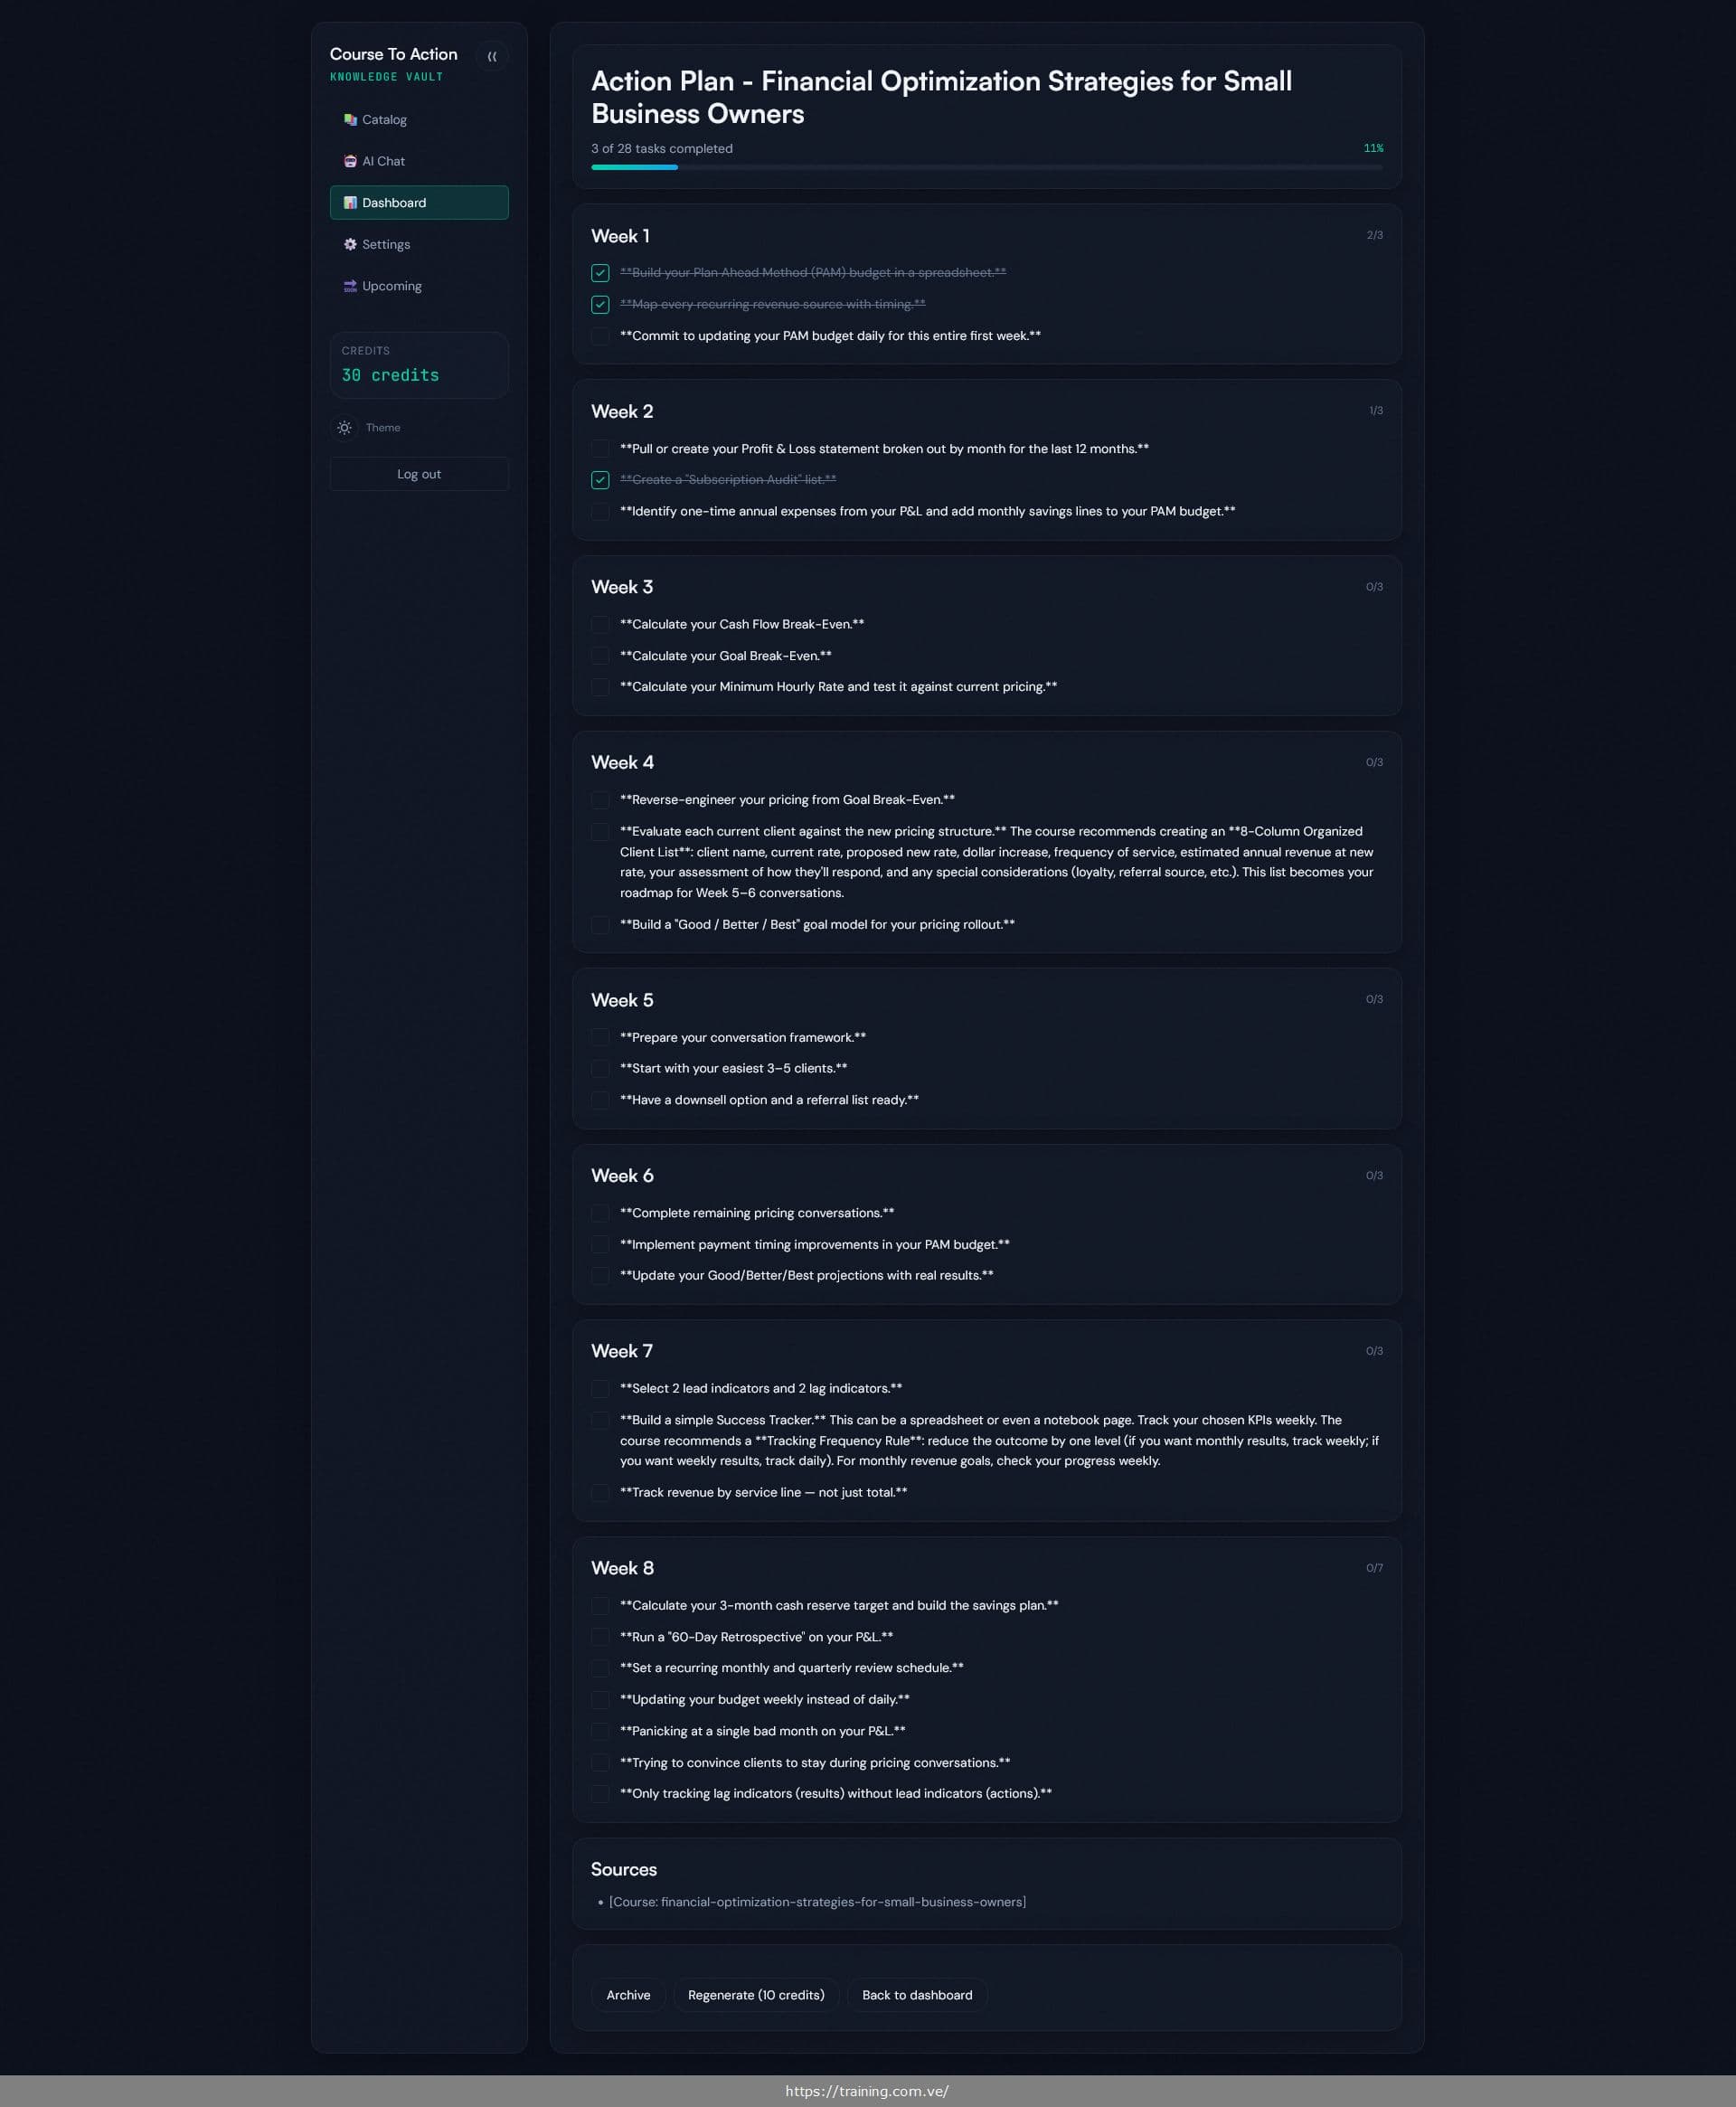Click the Upcoming arrows icon
The height and width of the screenshot is (2107, 1736).
[x=349, y=286]
